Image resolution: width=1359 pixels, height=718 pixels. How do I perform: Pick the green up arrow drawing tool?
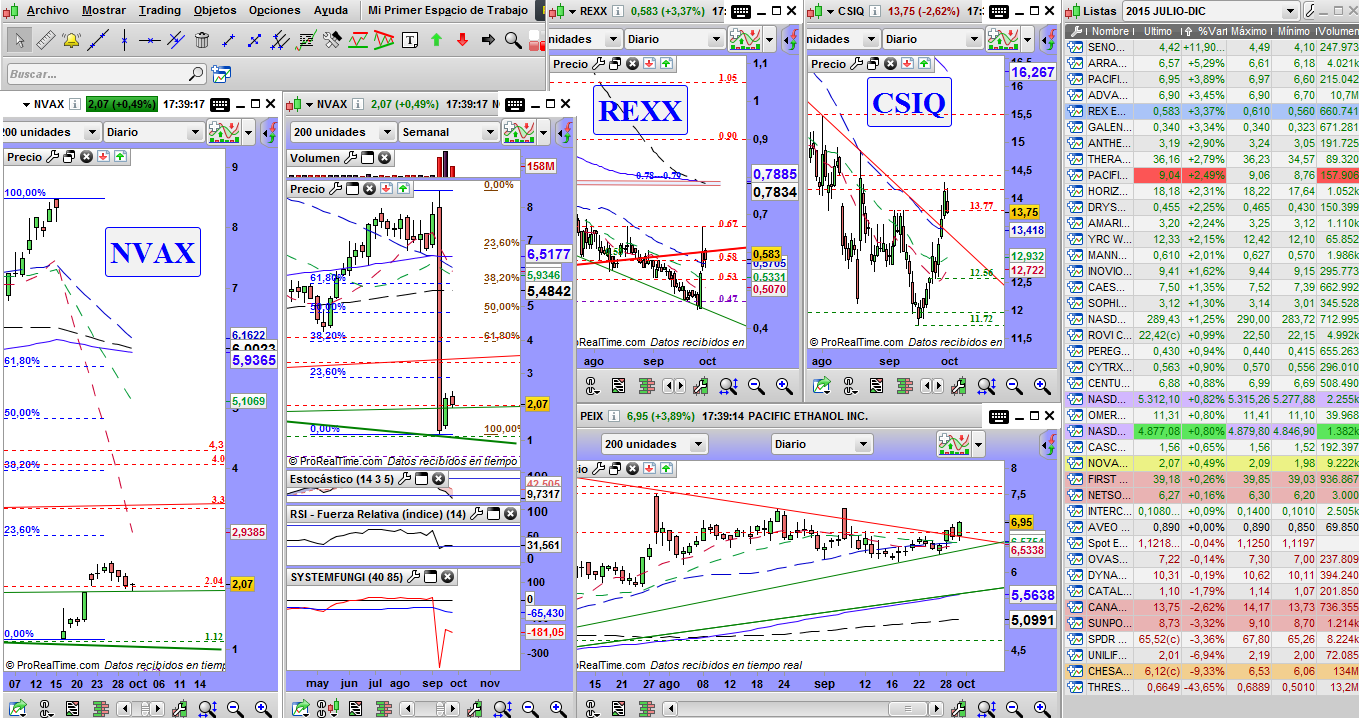coord(436,41)
